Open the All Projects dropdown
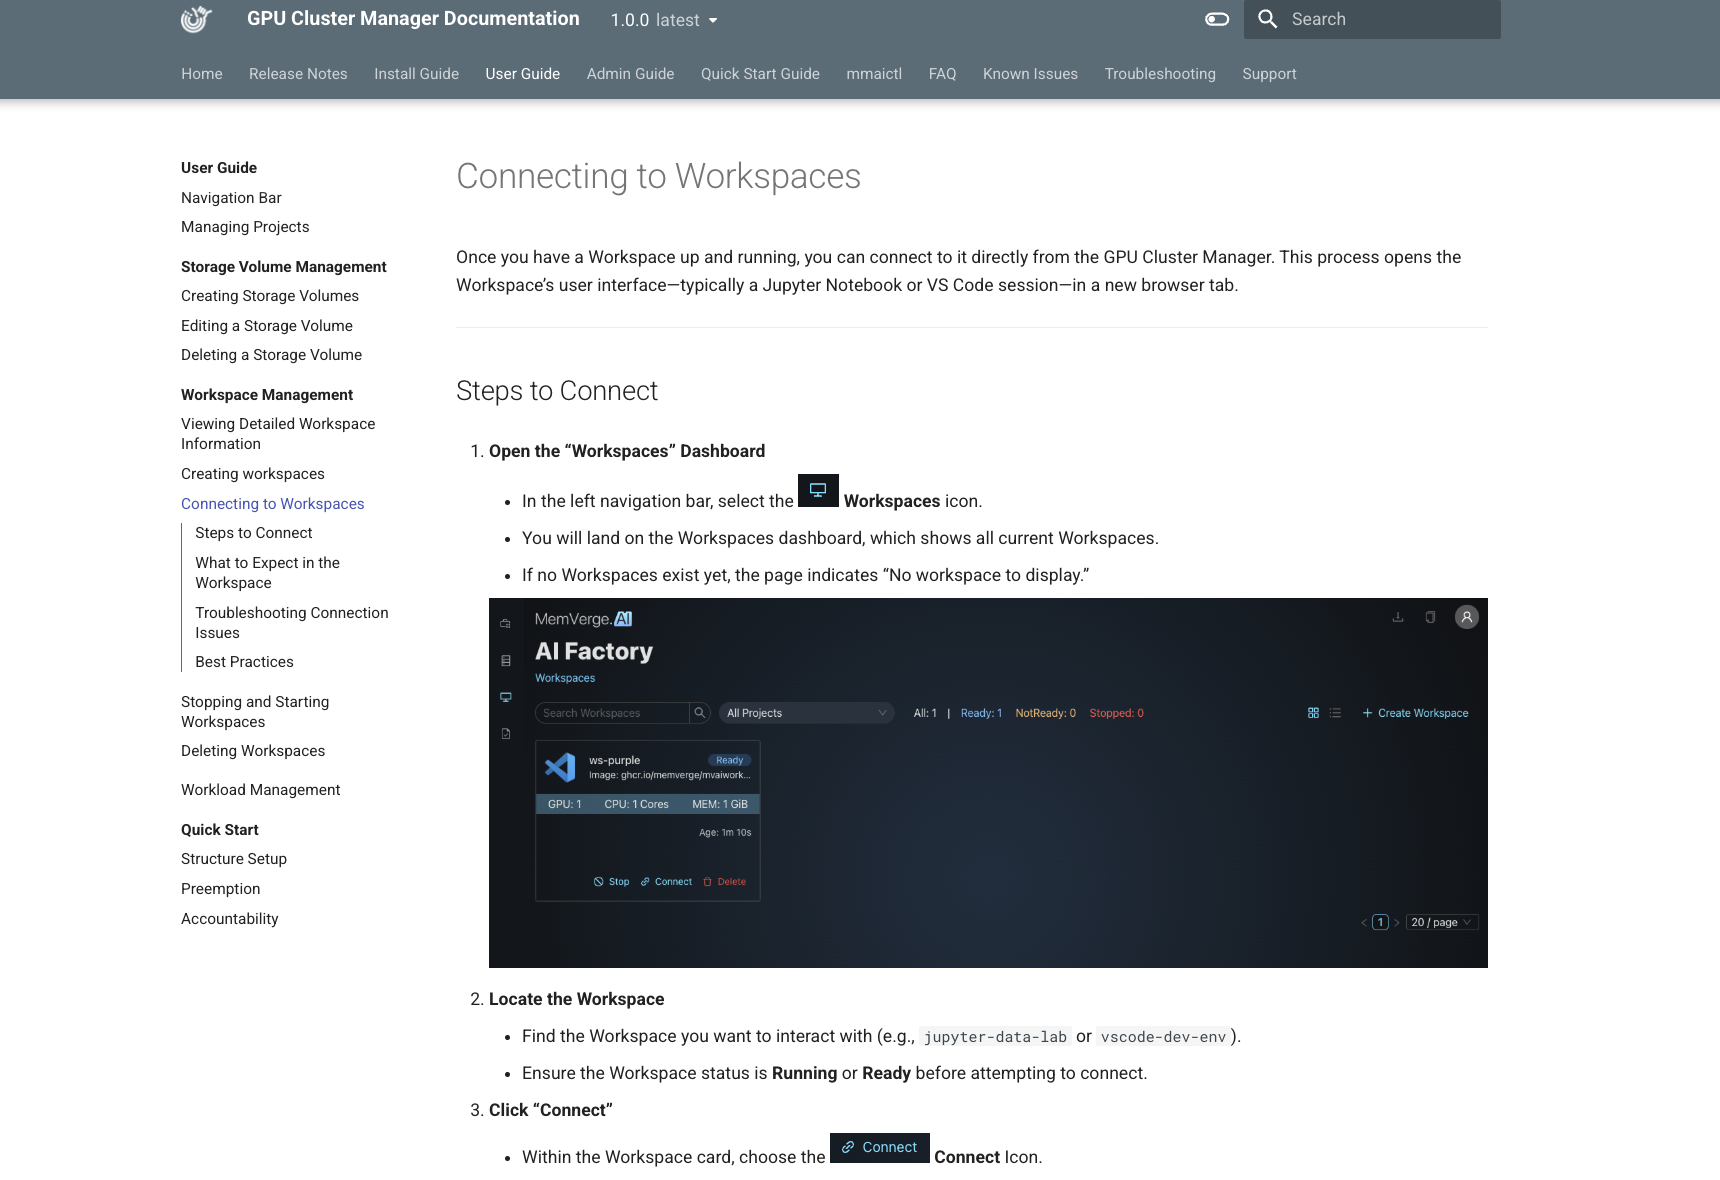1720x1180 pixels. [x=805, y=713]
